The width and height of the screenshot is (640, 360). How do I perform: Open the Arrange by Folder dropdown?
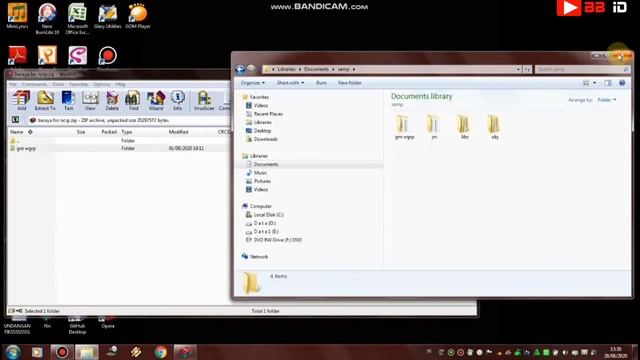click(x=607, y=100)
